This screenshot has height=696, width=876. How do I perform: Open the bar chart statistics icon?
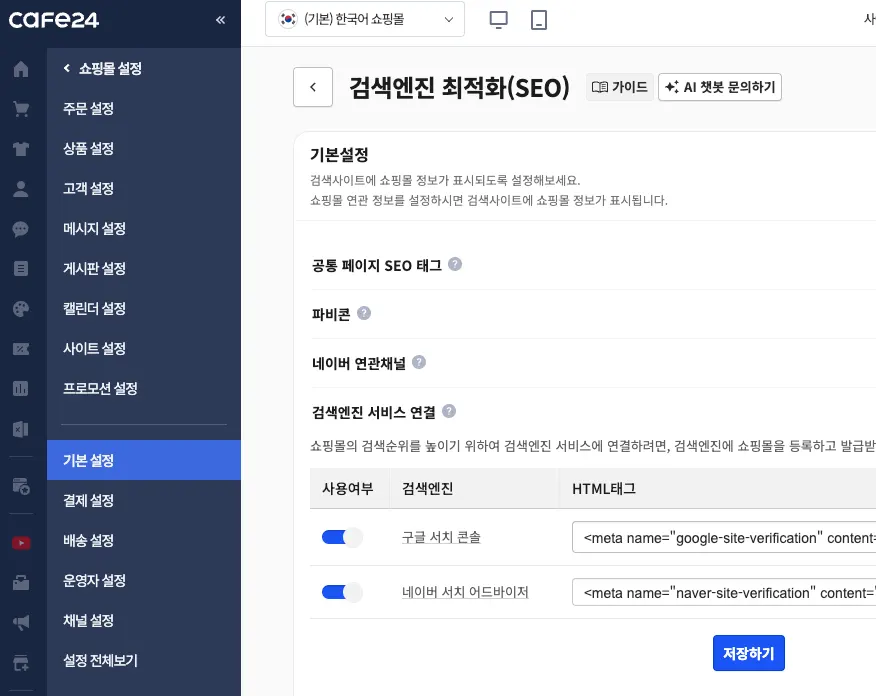click(x=21, y=389)
